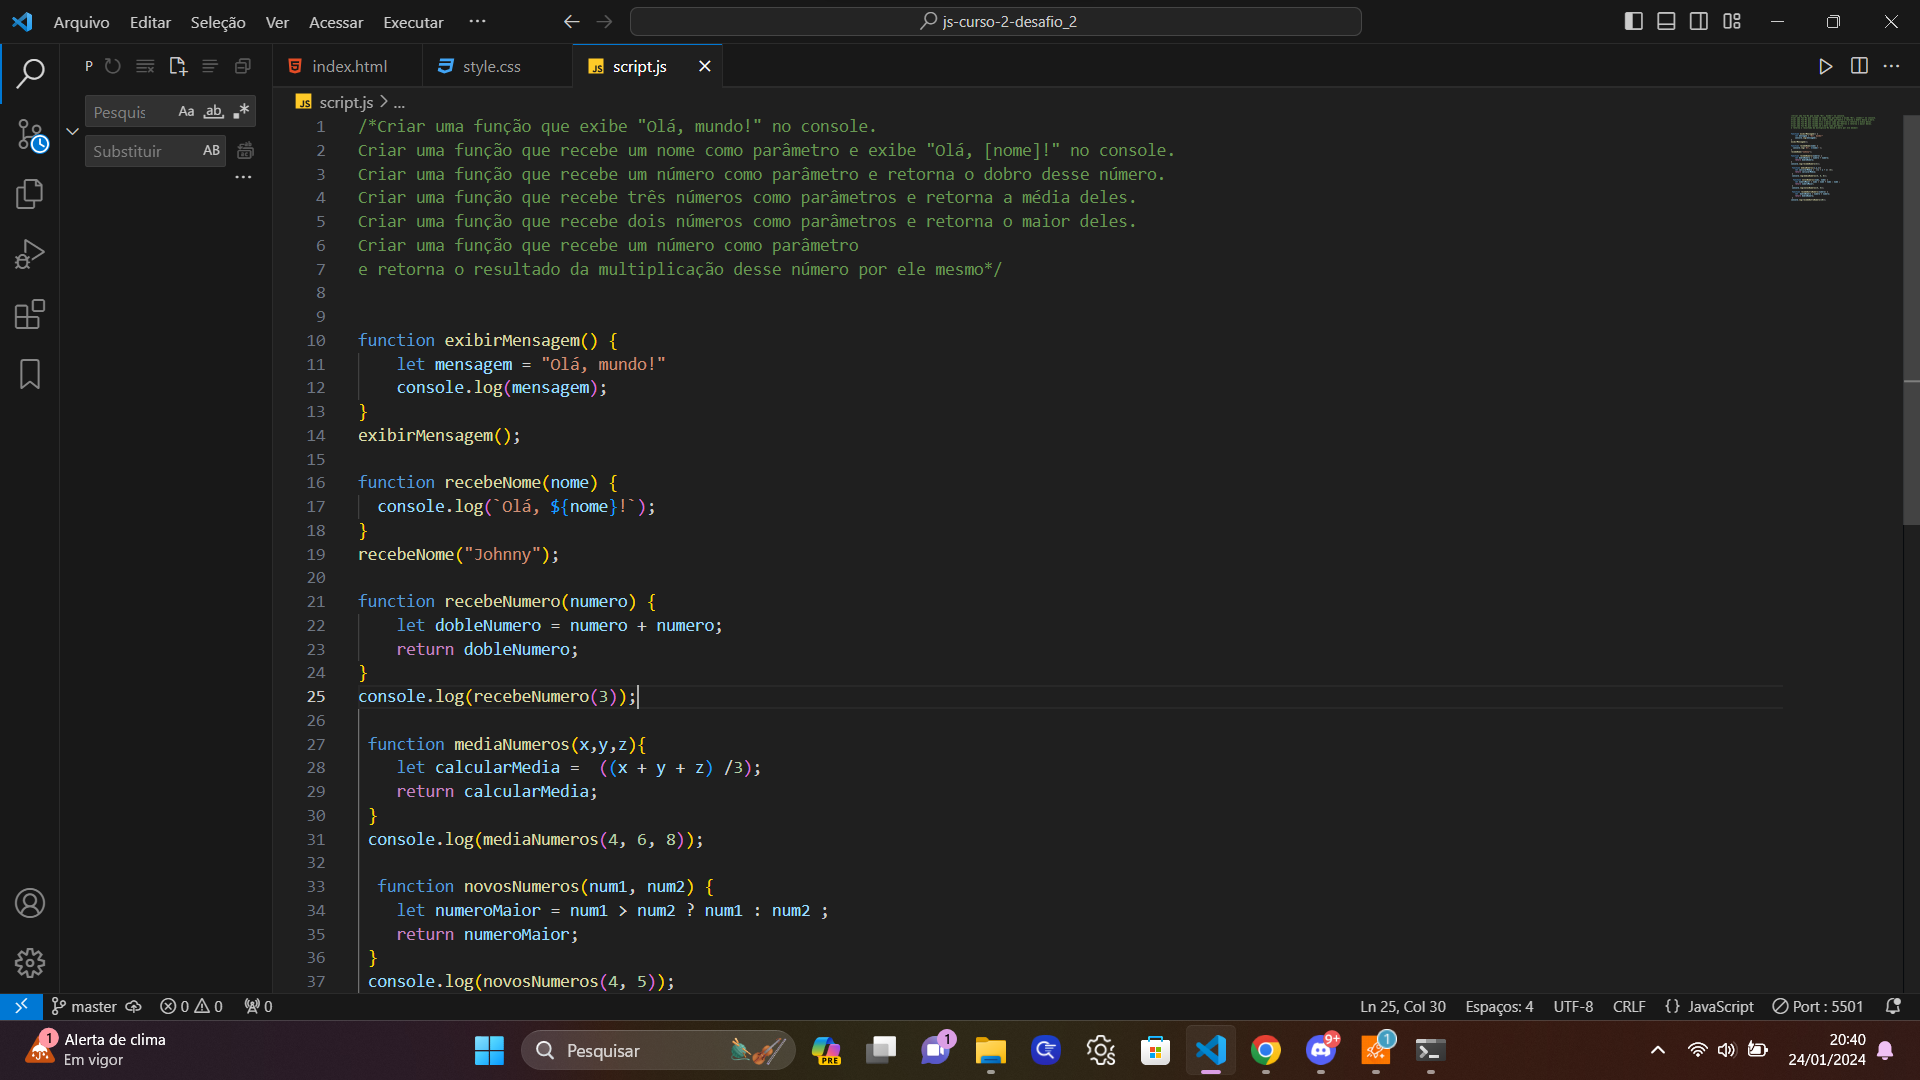The height and width of the screenshot is (1080, 1920).
Task: Change end of line CRLF
Action: pos(1629,1006)
